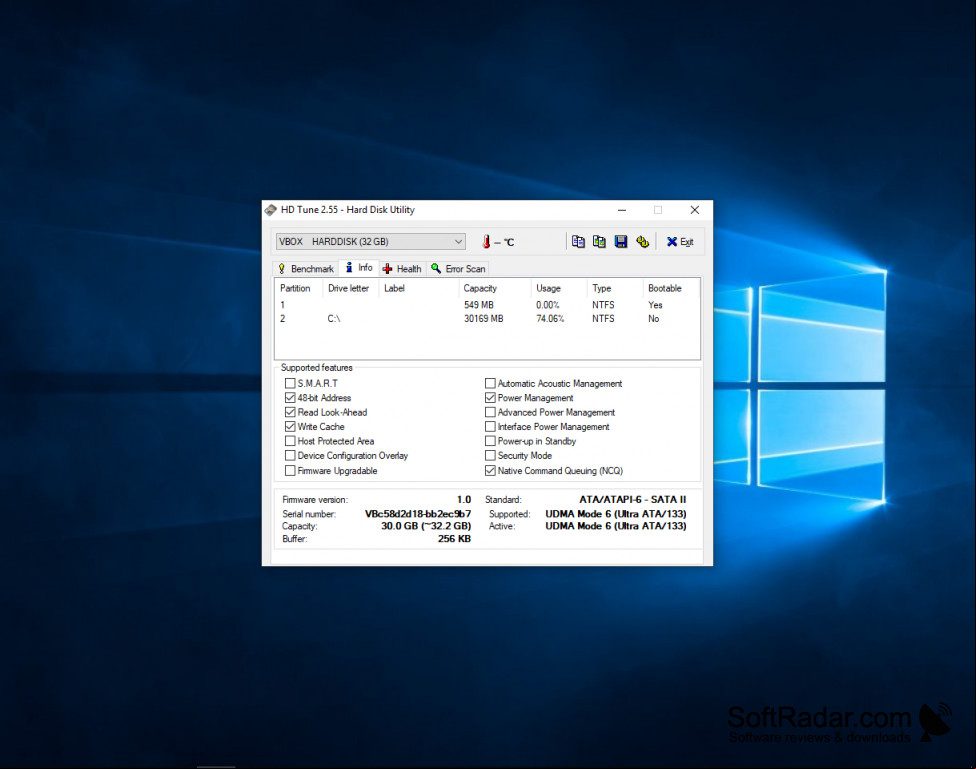Toggle the Write Cache checkbox
The width and height of the screenshot is (976, 769).
pos(290,427)
